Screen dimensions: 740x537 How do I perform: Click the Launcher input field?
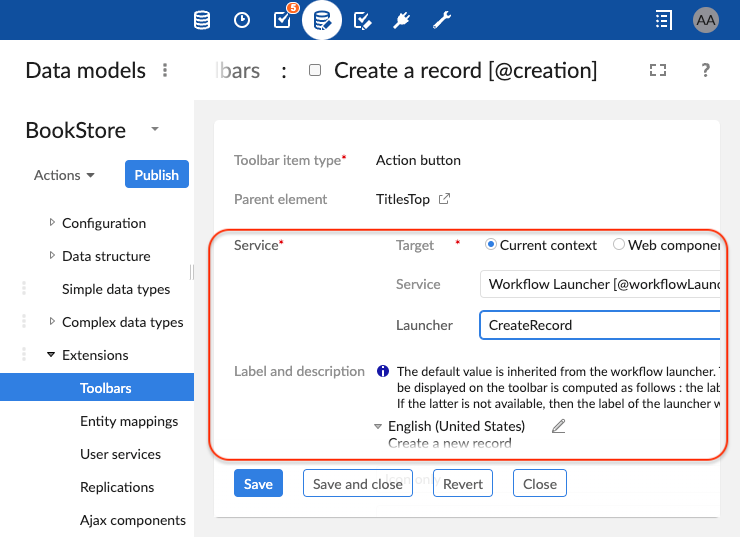(x=600, y=325)
